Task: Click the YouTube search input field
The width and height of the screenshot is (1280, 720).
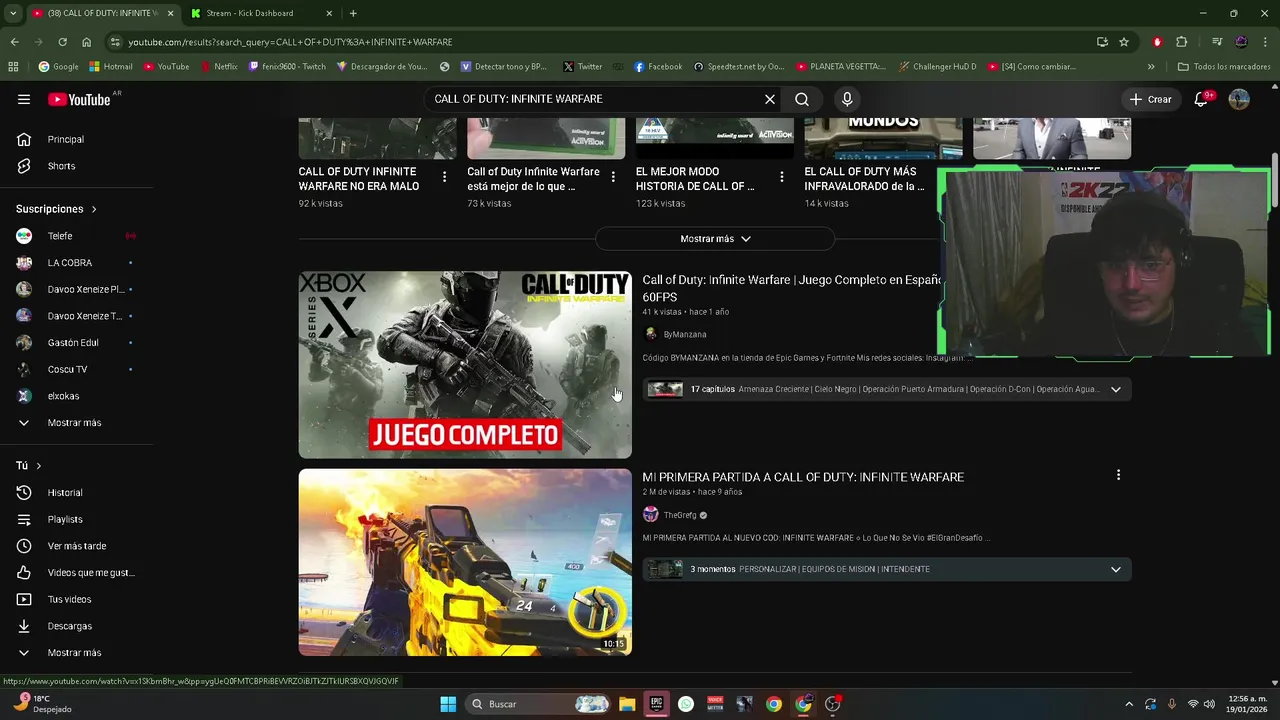Action: coord(595,99)
